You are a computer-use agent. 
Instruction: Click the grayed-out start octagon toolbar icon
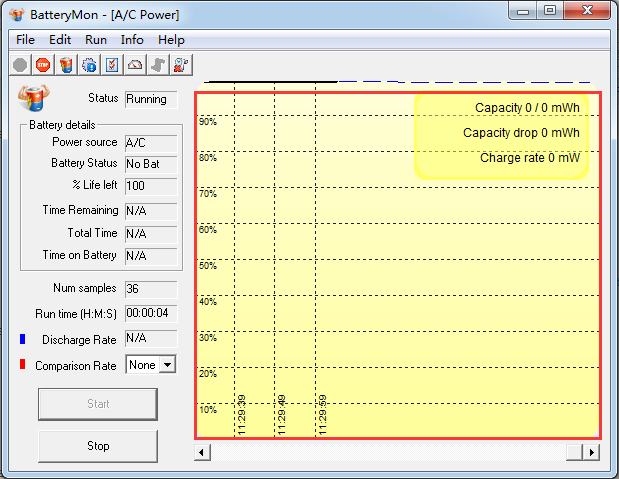20,65
